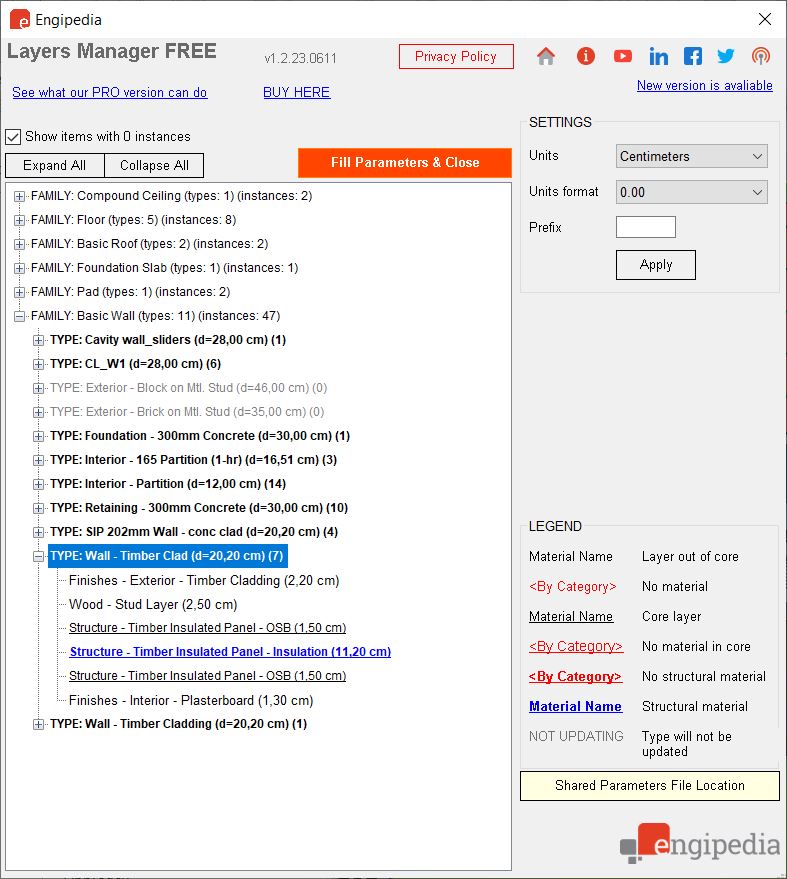This screenshot has width=787, height=879.
Task: Click the BUY HERE link
Action: pos(297,92)
